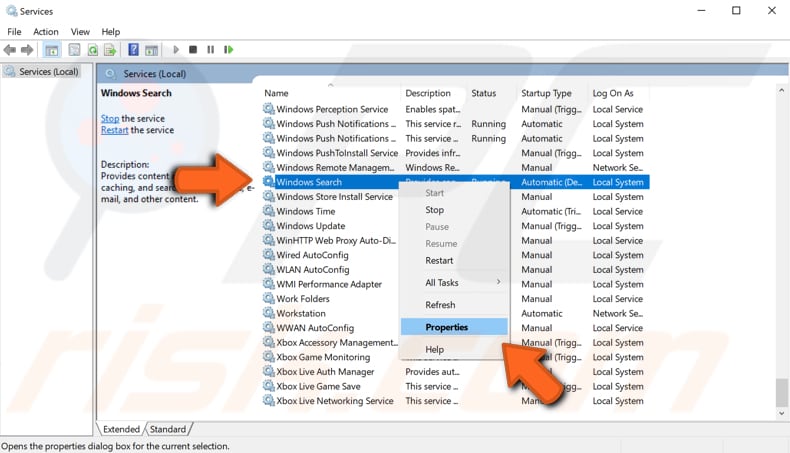Click gear icon next to Xbox Live Game Save
Image resolution: width=790 pixels, height=453 pixels.
pos(269,386)
